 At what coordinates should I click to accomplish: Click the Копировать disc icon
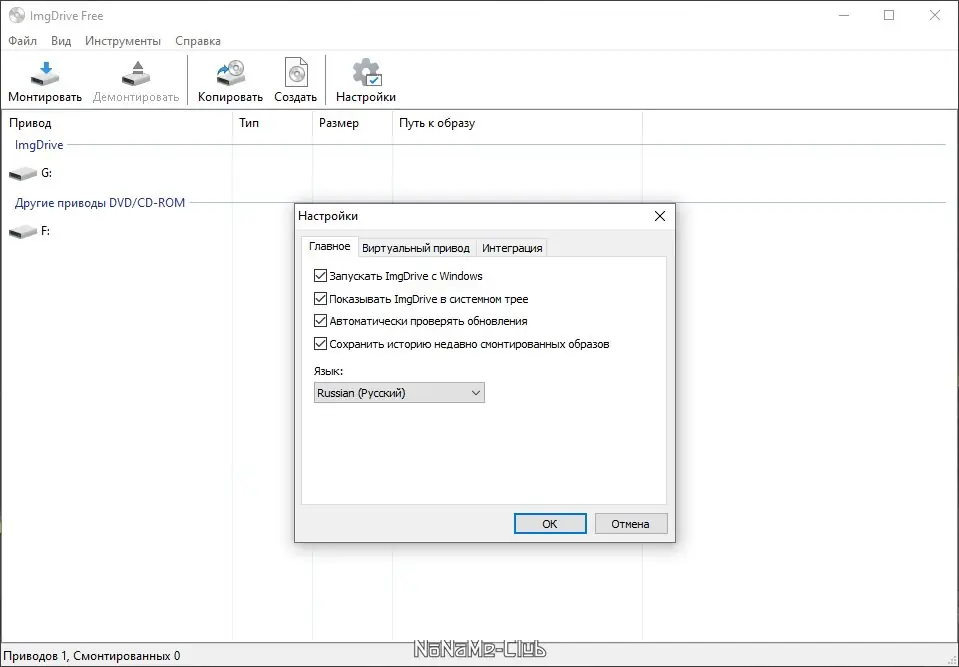(231, 73)
